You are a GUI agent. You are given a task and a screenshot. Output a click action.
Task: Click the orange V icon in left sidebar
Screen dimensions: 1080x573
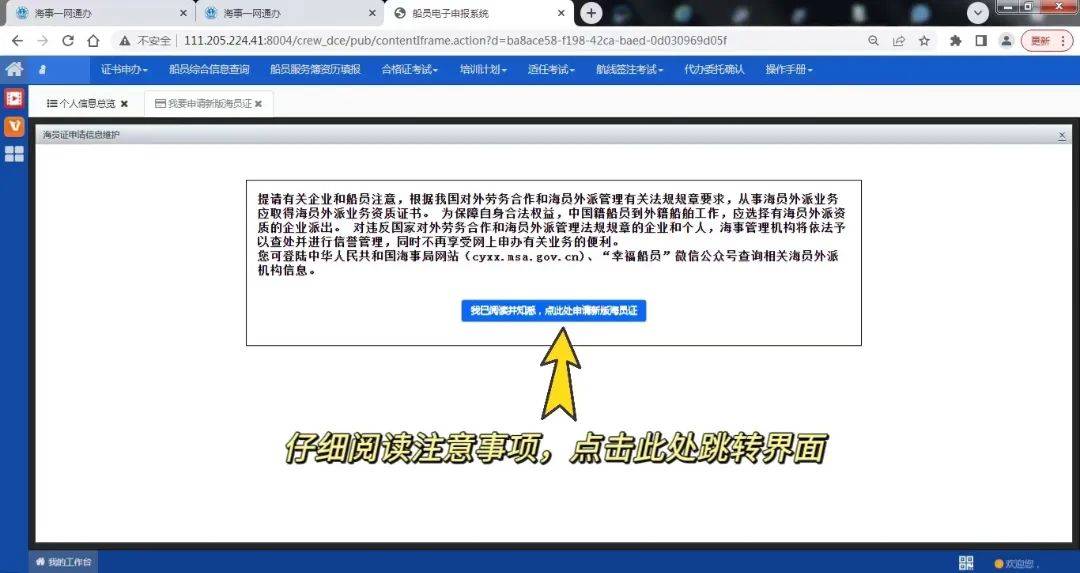coord(14,127)
